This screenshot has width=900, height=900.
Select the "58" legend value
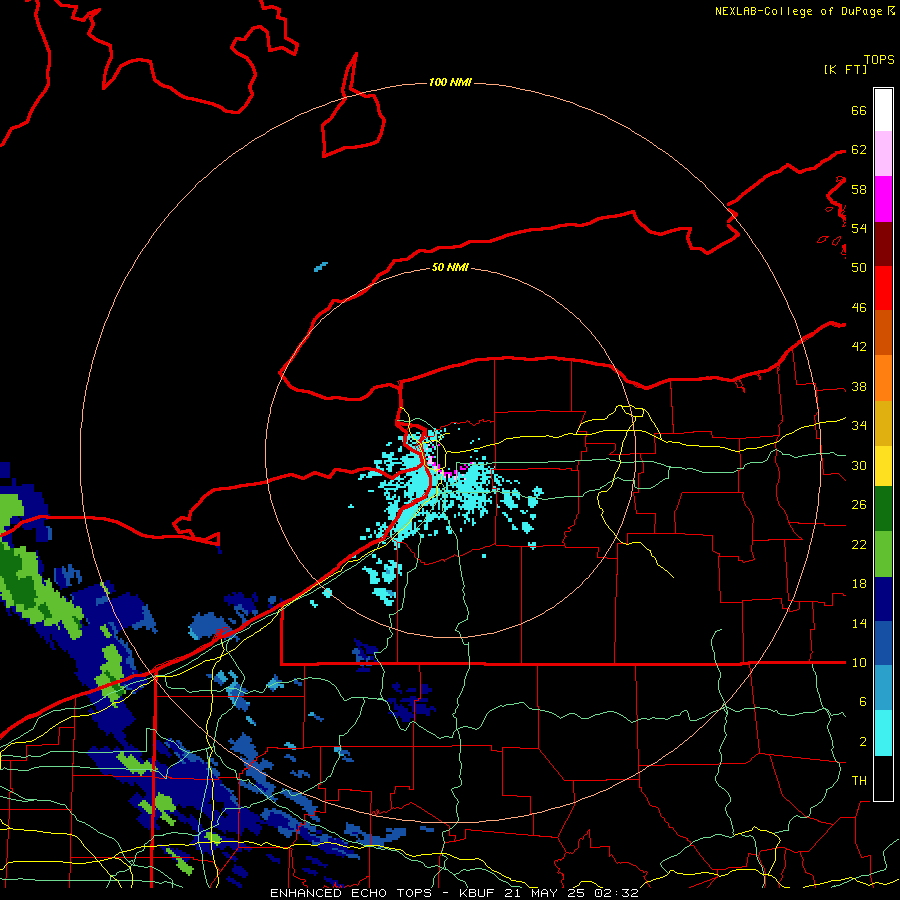click(859, 189)
